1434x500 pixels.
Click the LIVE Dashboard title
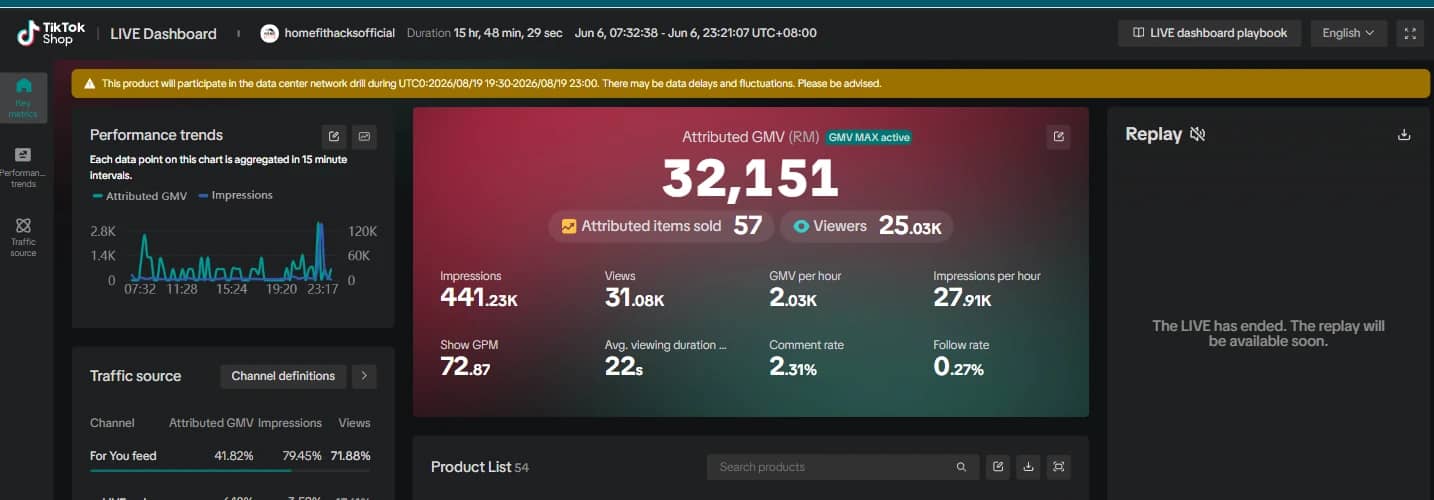click(x=163, y=34)
